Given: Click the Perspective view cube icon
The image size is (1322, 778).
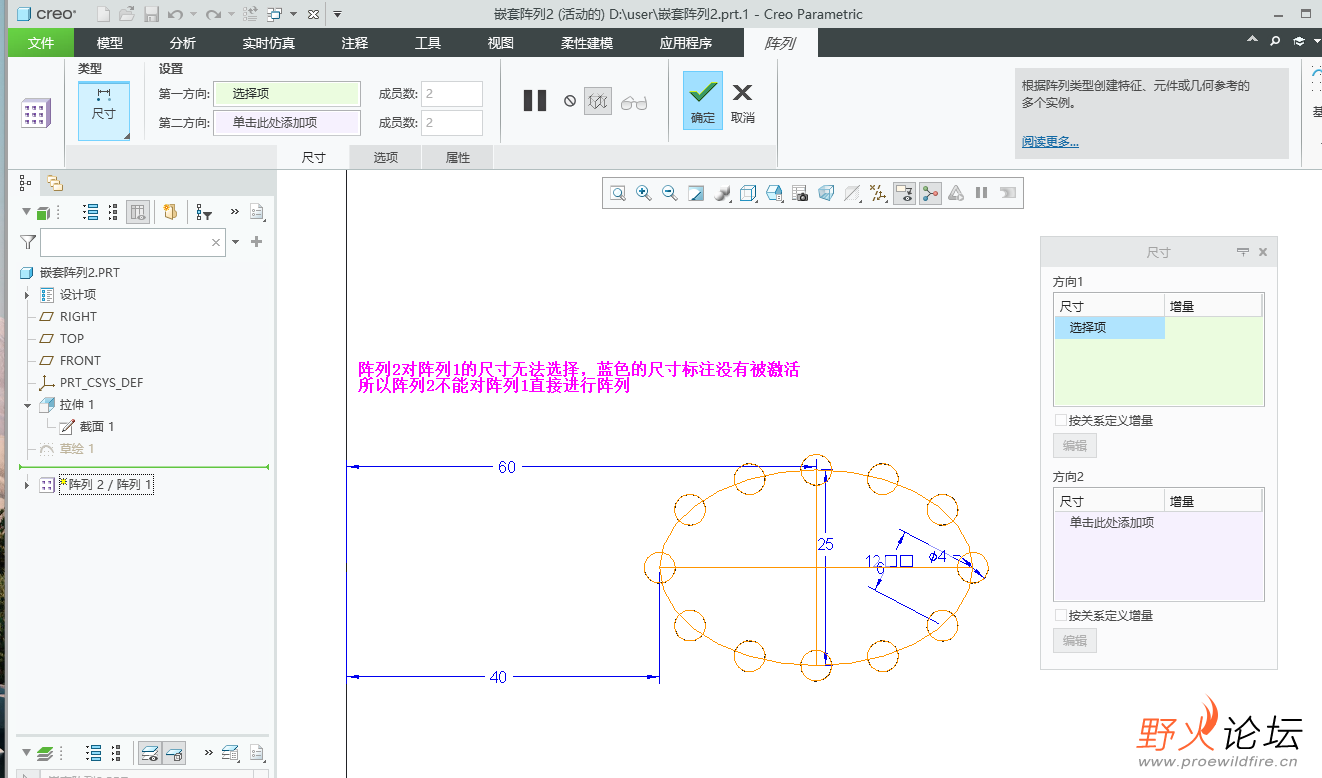Looking at the screenshot, I should [x=826, y=193].
